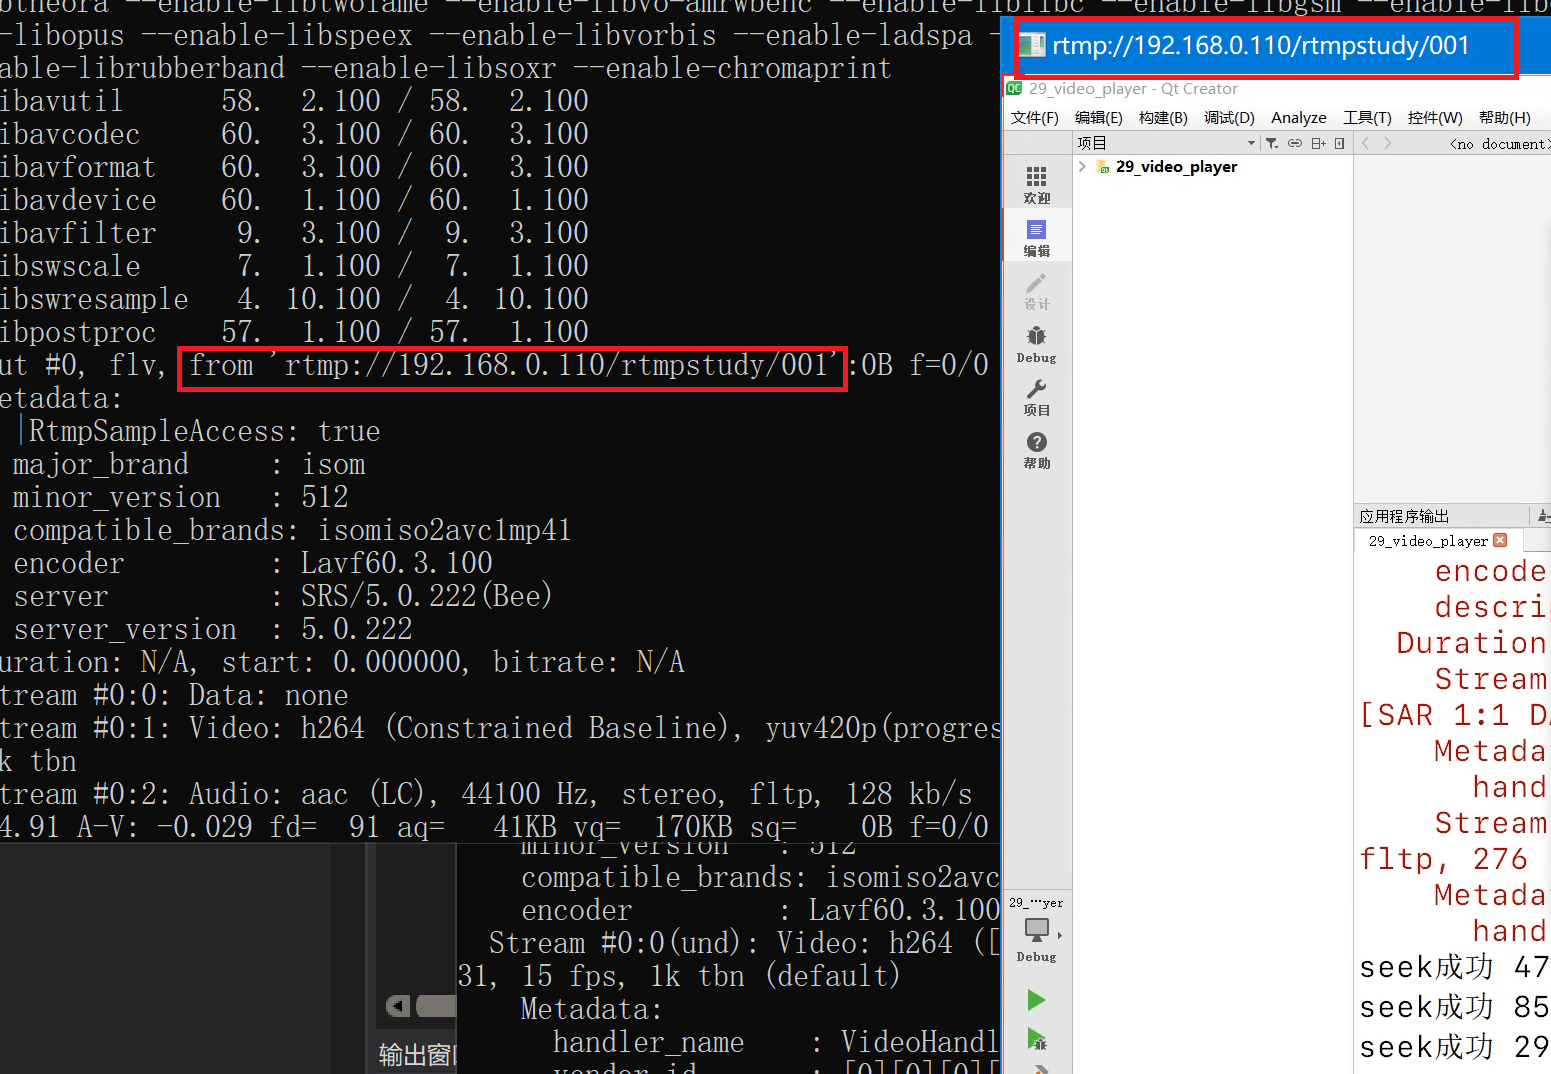Start debugging with the run-bug button

[1036, 1040]
